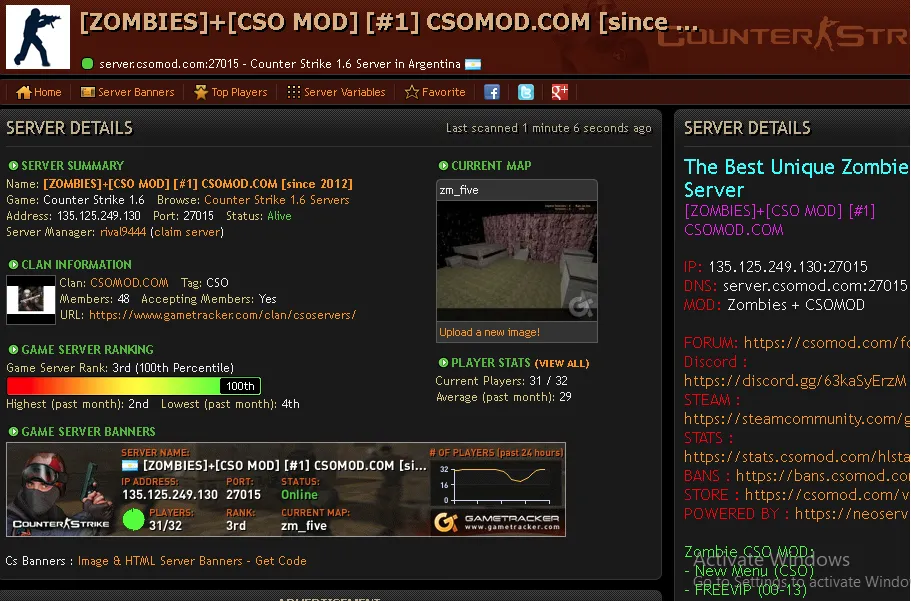Click the Server Summary bullet icon
The image size is (911, 601).
(13, 166)
